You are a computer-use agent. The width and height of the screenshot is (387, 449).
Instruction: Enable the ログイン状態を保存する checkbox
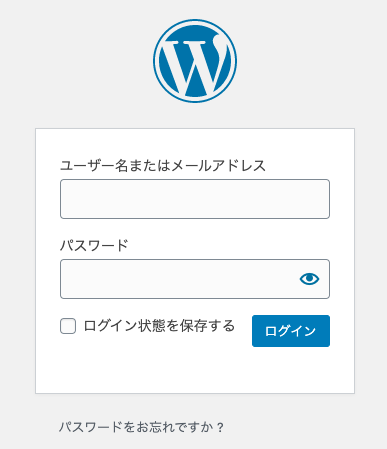coord(68,326)
